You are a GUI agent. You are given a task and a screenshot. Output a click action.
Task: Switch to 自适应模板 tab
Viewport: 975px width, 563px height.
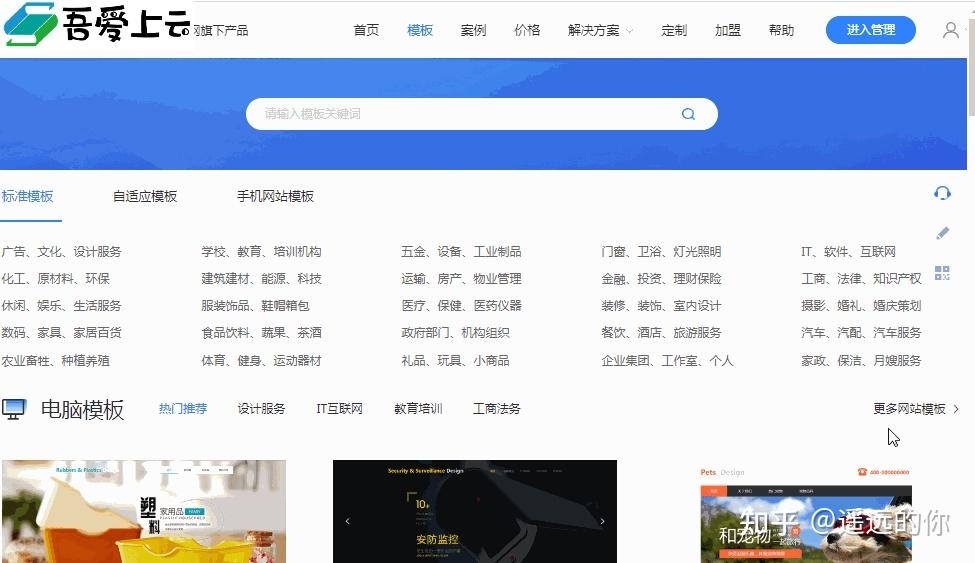145,197
